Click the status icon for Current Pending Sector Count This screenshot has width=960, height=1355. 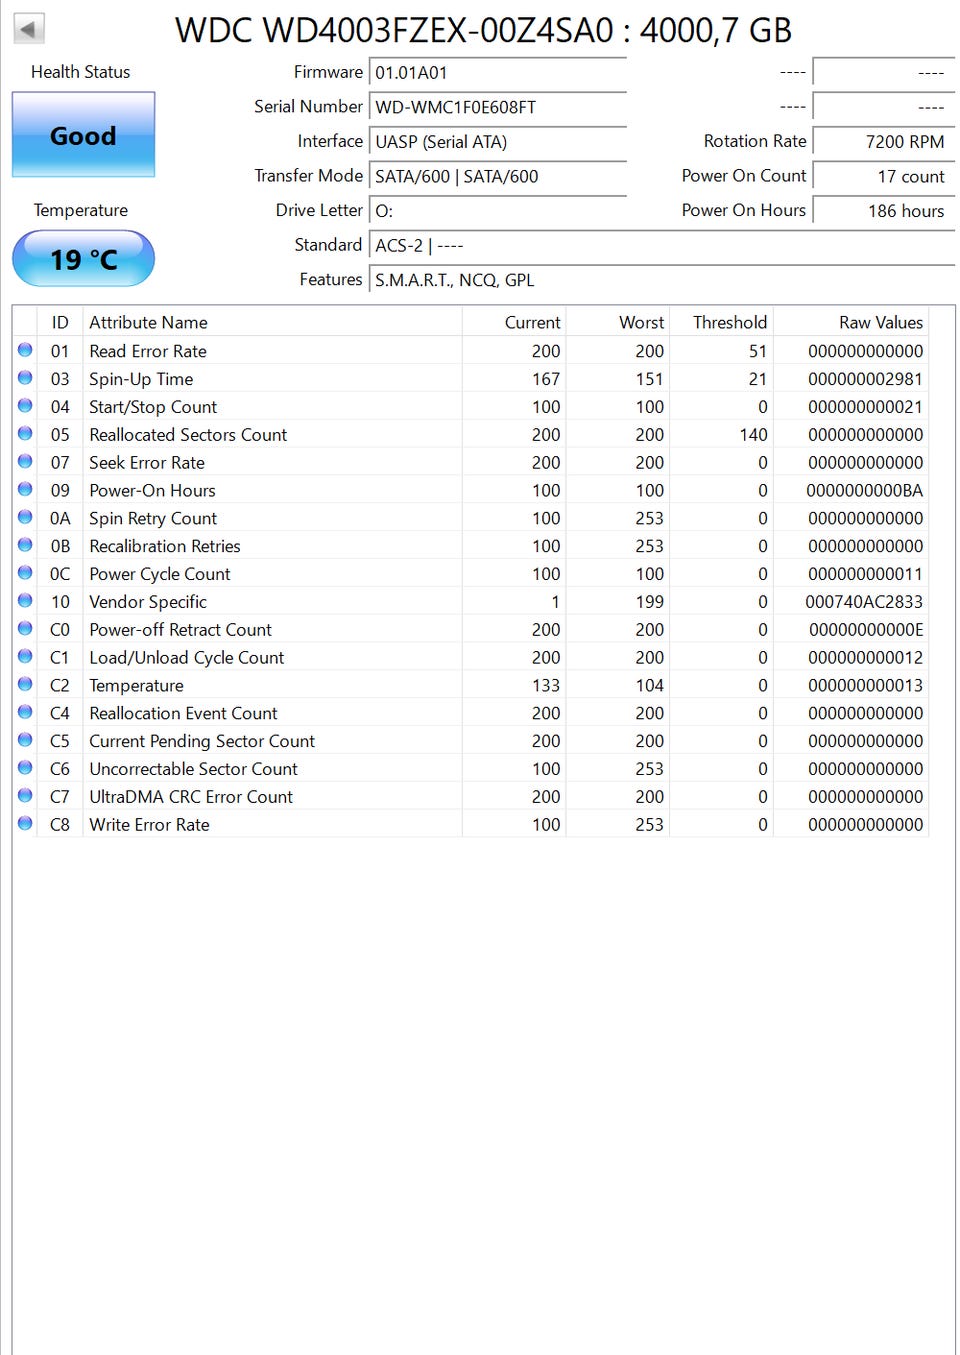25,740
